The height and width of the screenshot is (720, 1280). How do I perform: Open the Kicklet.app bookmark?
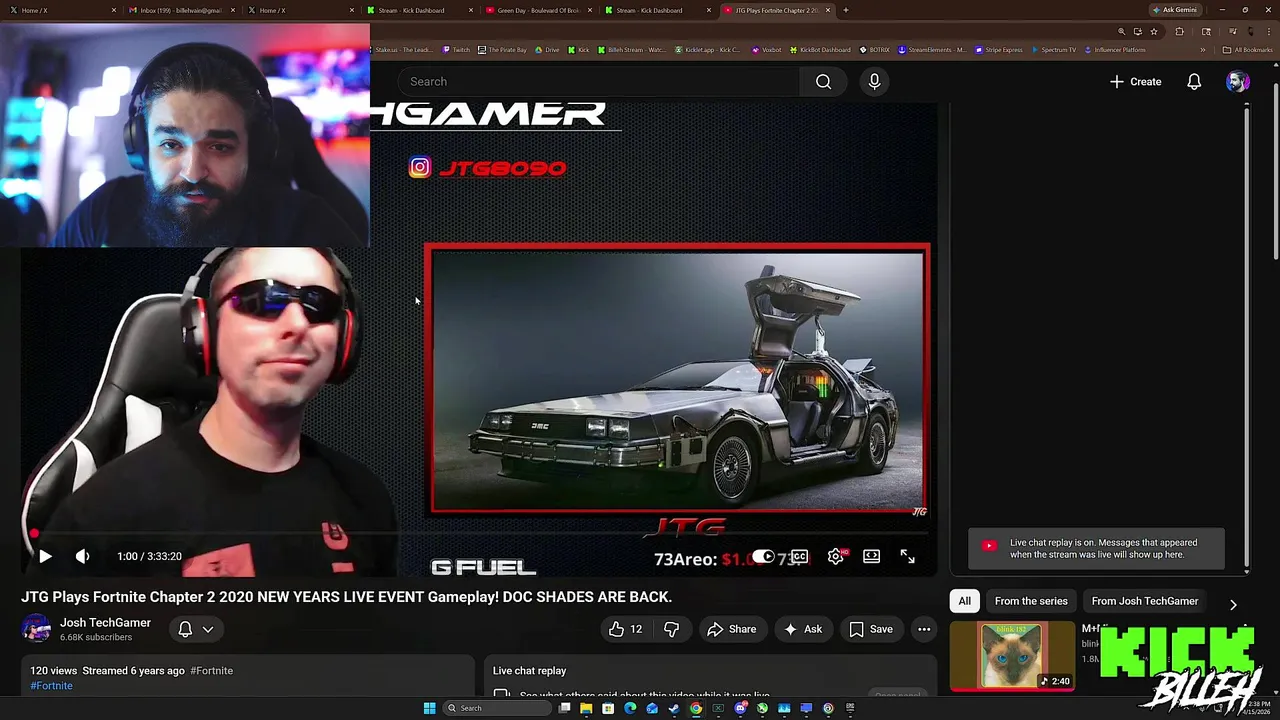point(708,50)
